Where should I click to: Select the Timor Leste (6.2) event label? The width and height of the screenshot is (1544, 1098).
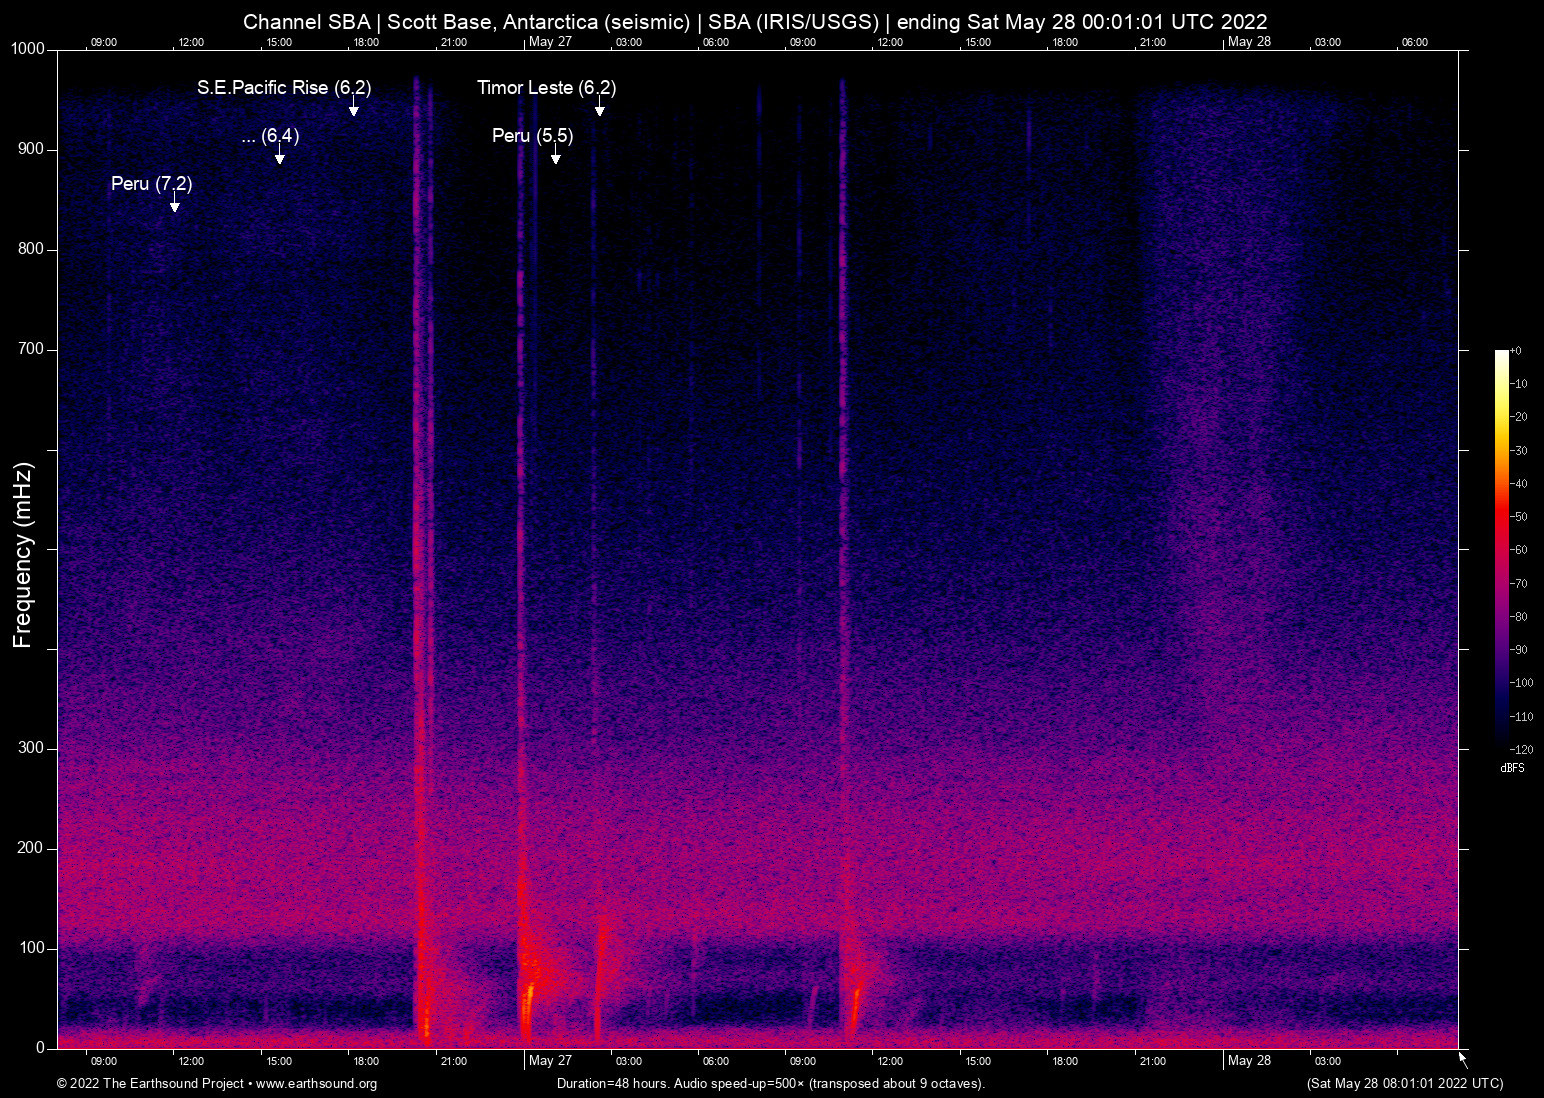point(547,88)
